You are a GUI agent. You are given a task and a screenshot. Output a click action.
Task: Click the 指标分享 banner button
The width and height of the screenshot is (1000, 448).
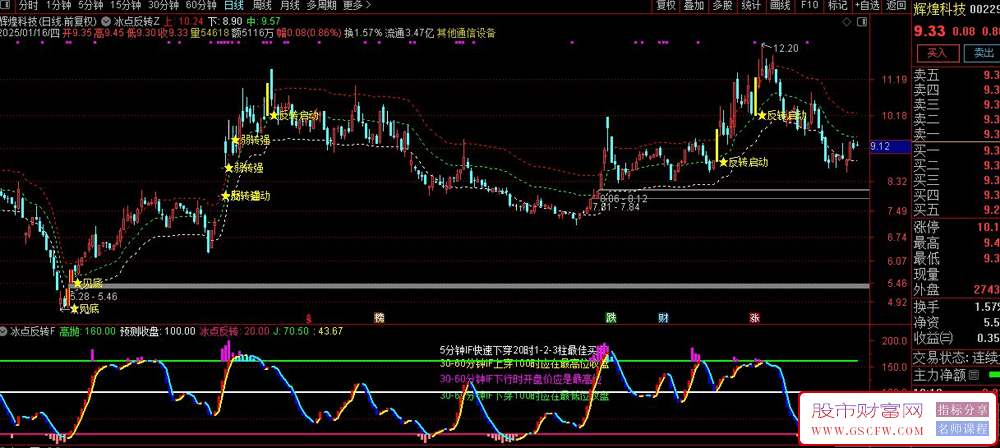[x=962, y=410]
